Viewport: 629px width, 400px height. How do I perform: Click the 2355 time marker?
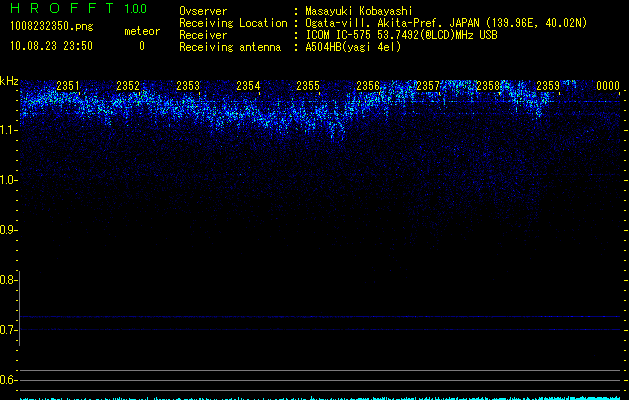click(x=308, y=86)
